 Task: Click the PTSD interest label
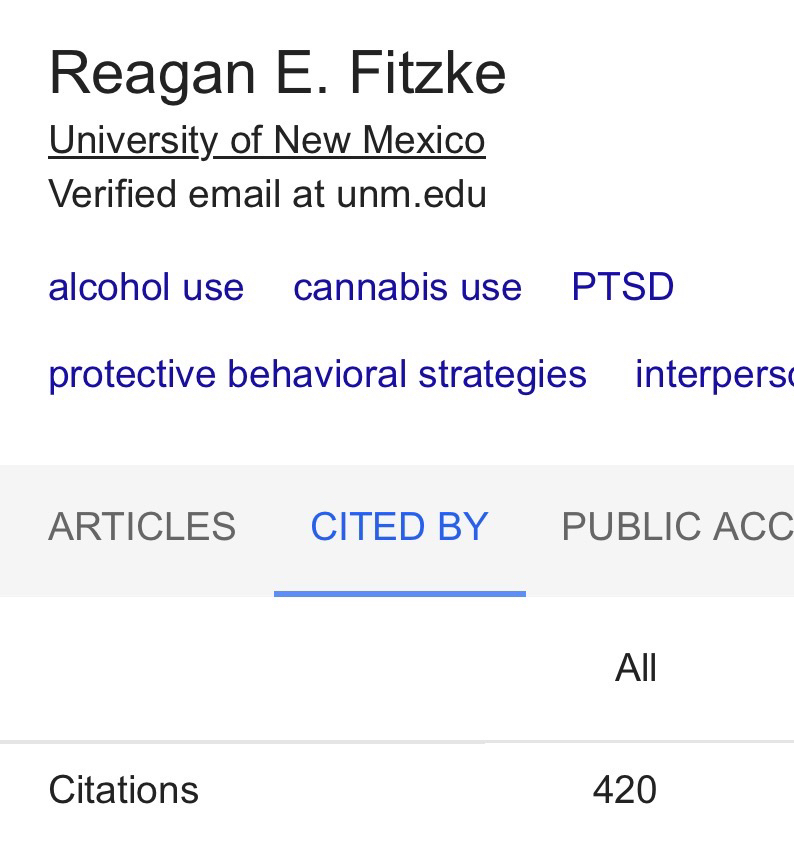pos(622,287)
